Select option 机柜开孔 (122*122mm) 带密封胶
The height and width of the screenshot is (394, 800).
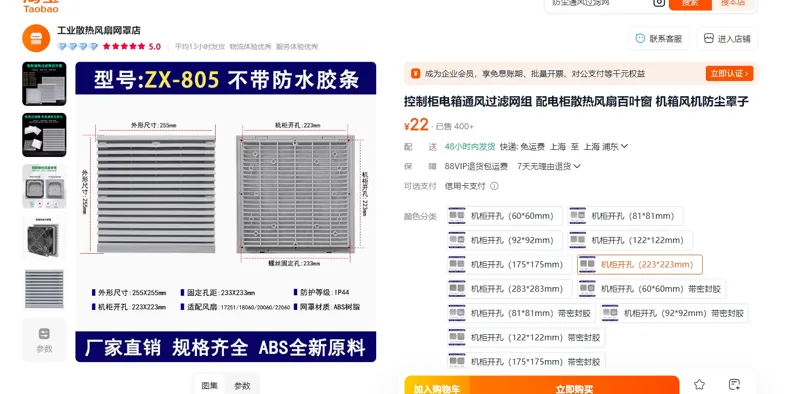tap(526, 337)
